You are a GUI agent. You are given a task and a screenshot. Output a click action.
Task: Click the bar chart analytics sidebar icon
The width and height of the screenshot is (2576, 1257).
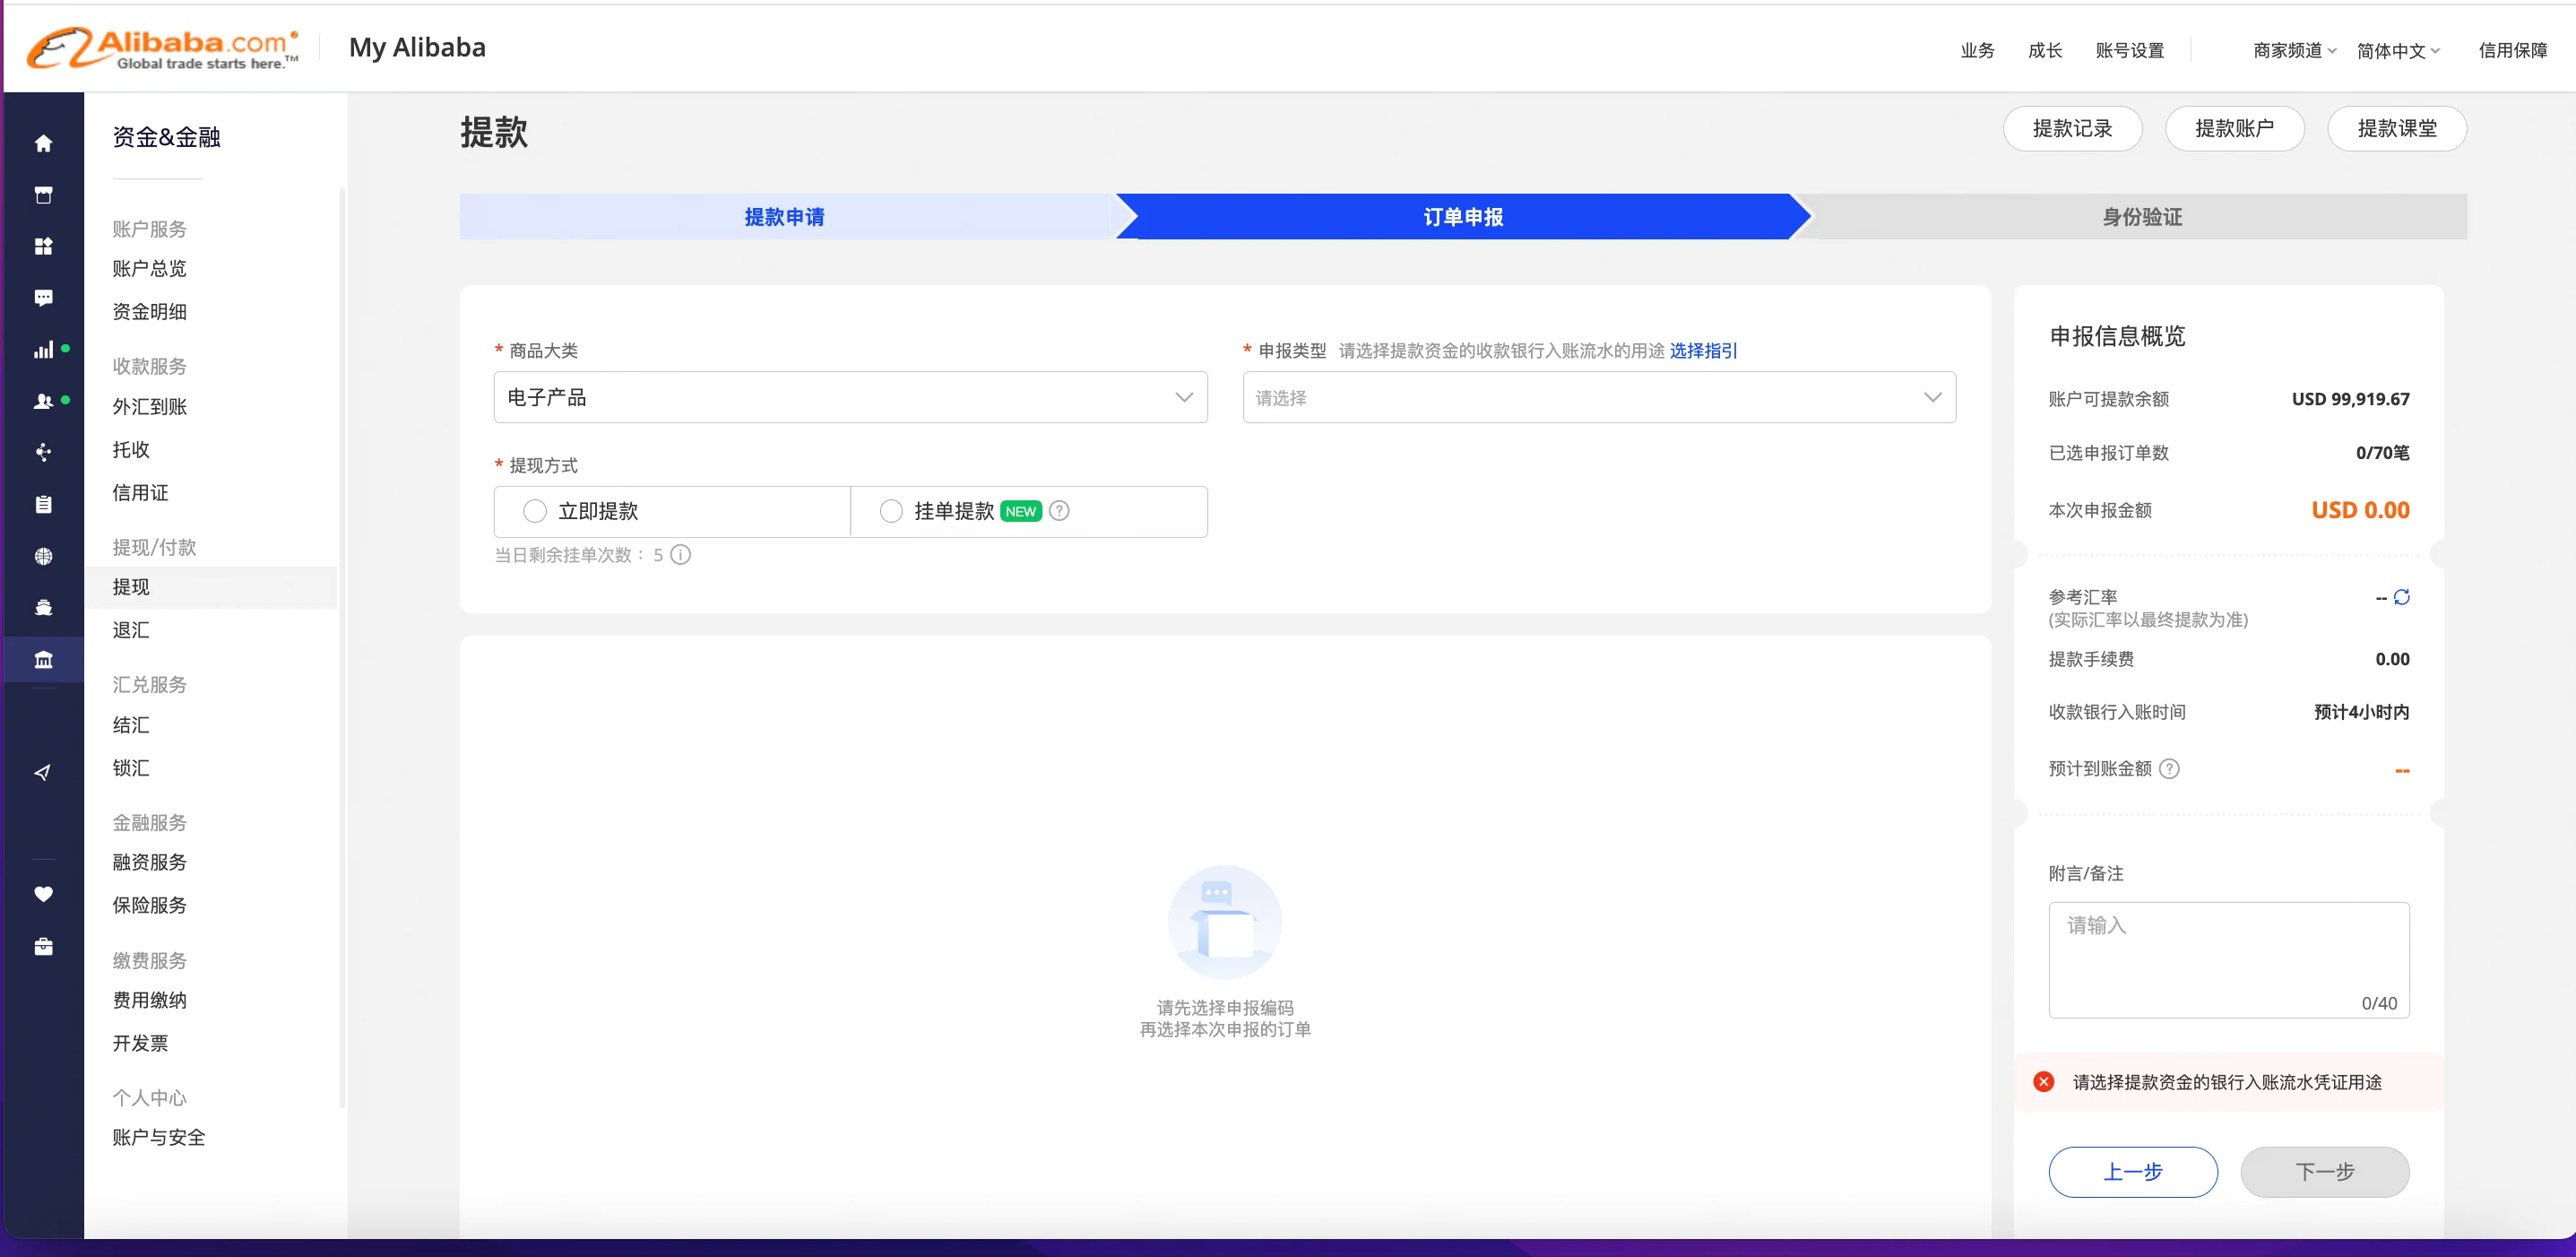[x=43, y=350]
